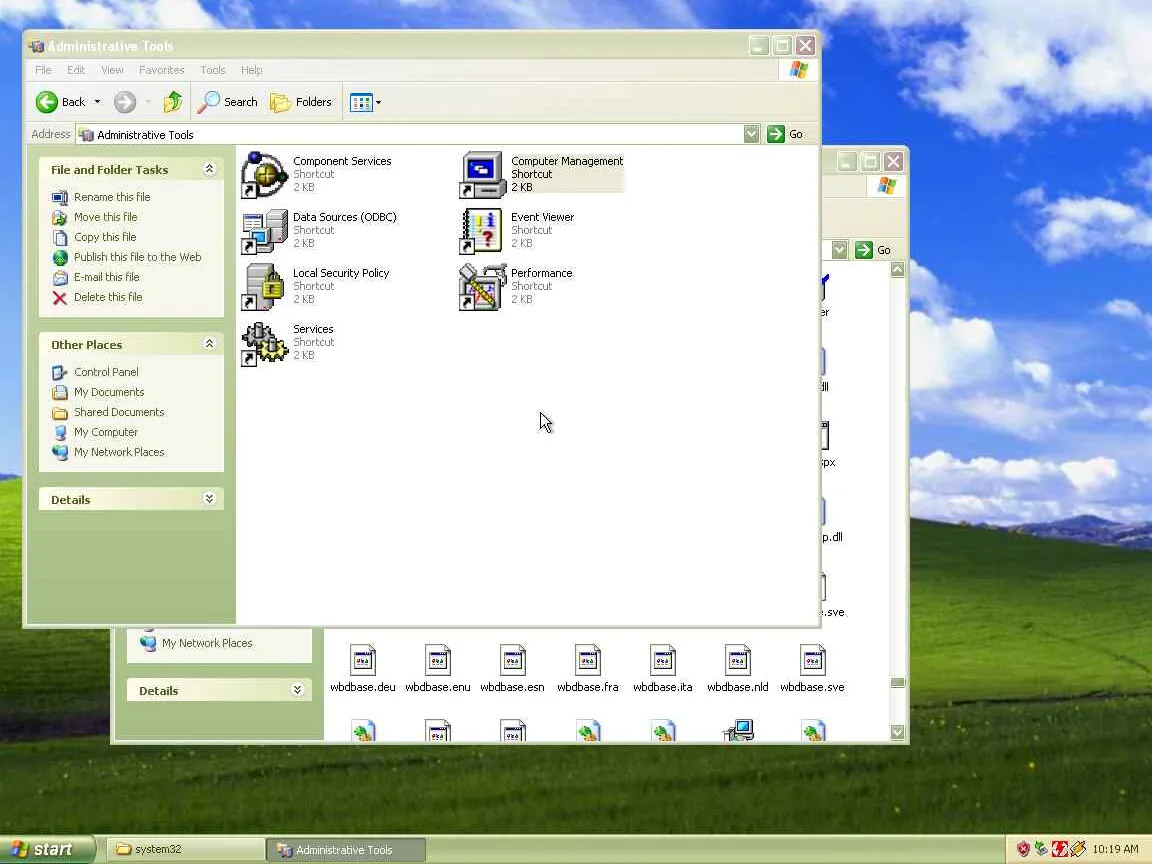This screenshot has height=864, width=1152.
Task: Click the Up folder toolbar icon
Action: tap(173, 102)
